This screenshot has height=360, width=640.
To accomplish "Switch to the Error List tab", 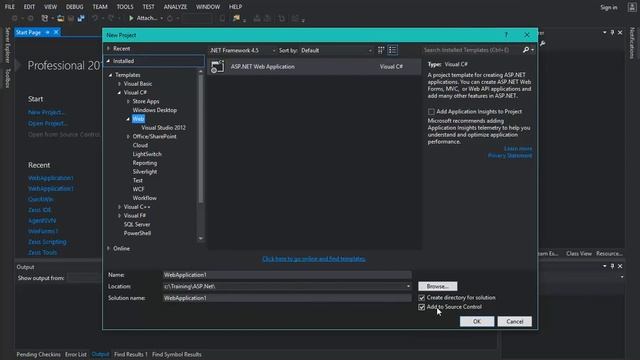I will pyautogui.click(x=76, y=354).
